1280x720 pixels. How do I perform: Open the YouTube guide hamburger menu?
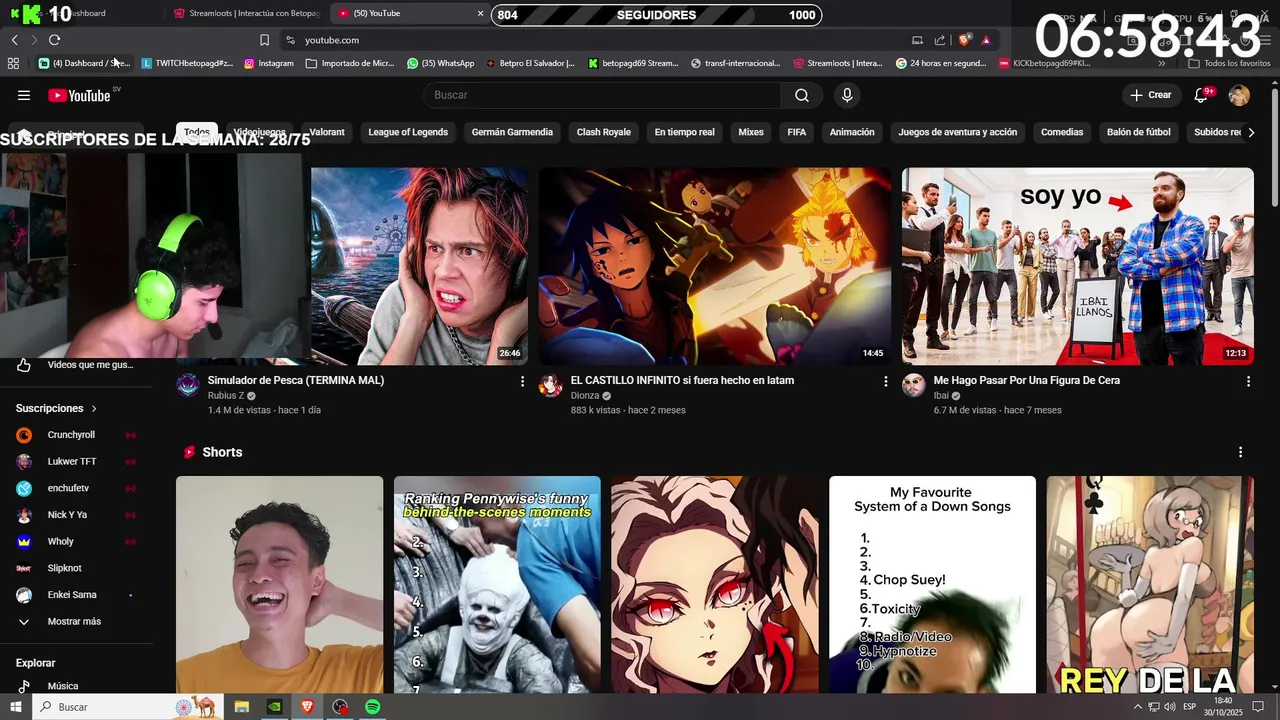24,95
